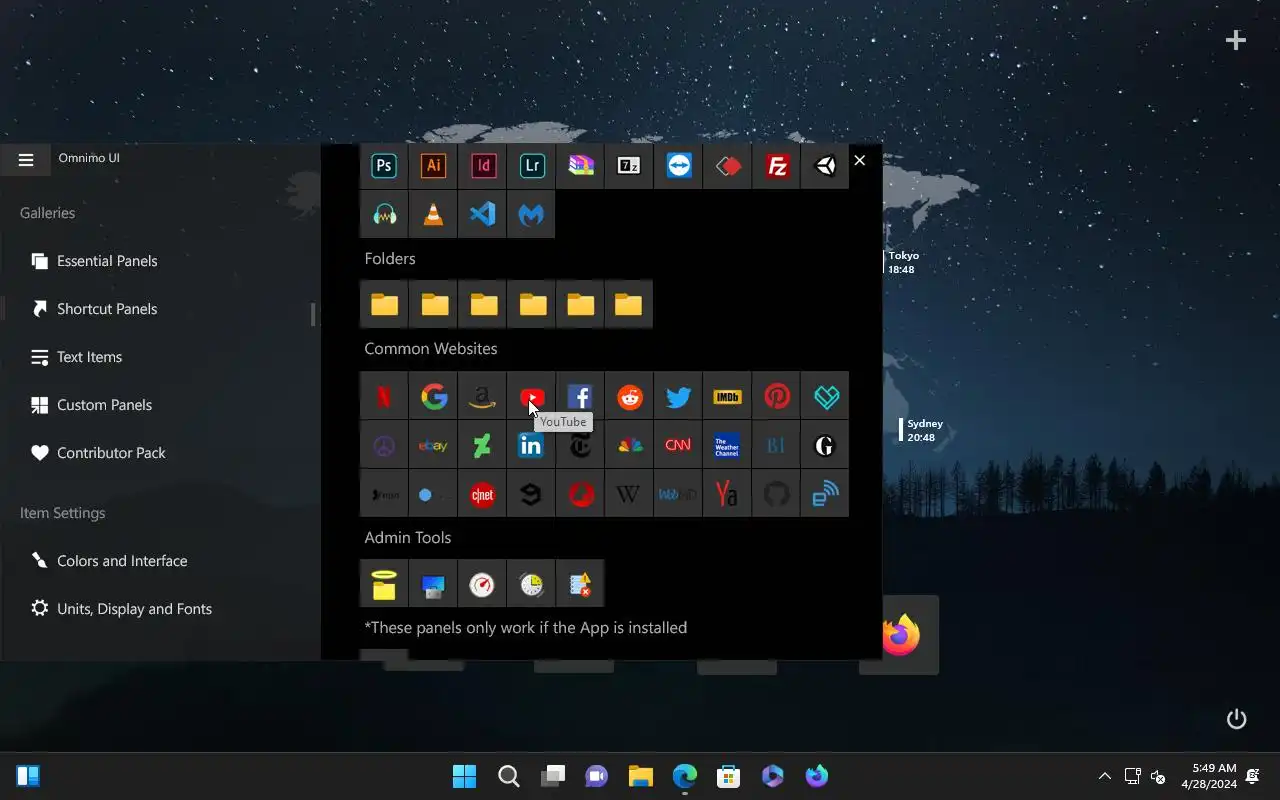Screen dimensions: 1280x800
Task: Pick the Unity icon
Action: (x=826, y=166)
